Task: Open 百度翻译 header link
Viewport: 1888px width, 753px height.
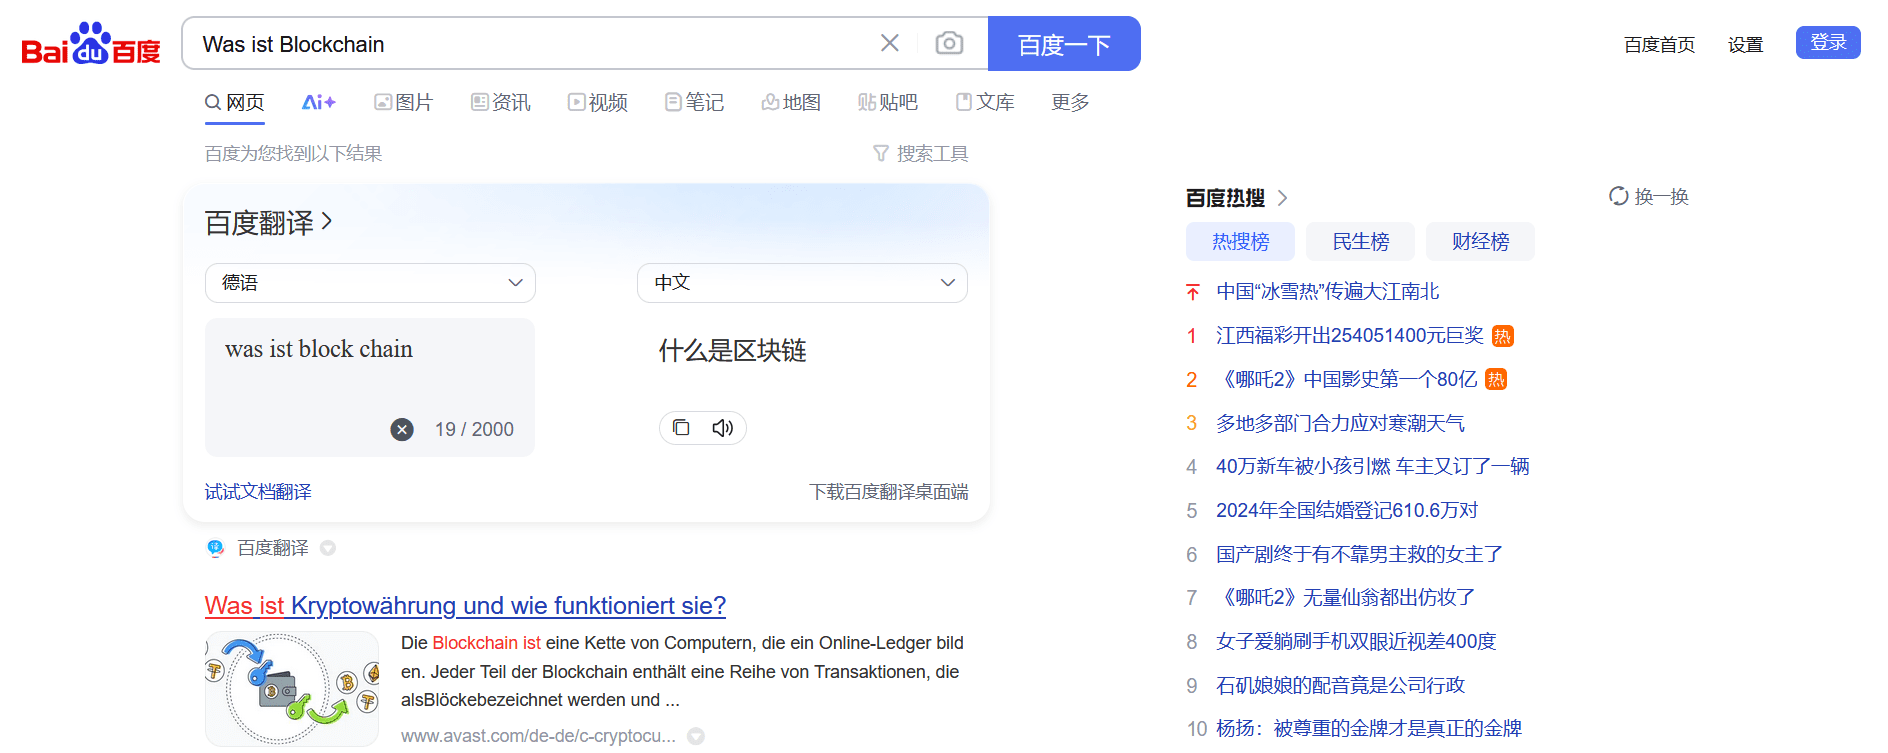Action: point(268,222)
